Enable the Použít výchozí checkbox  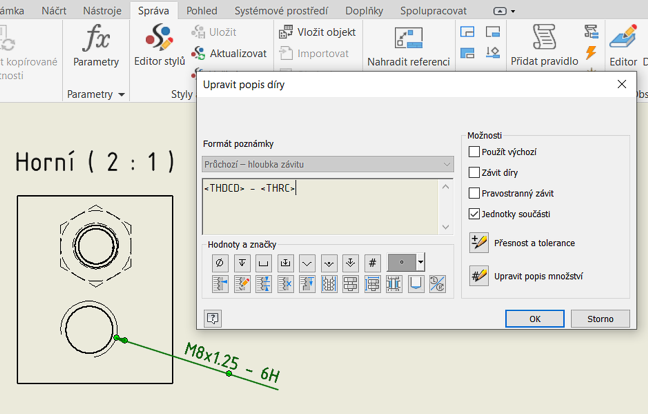(475, 152)
